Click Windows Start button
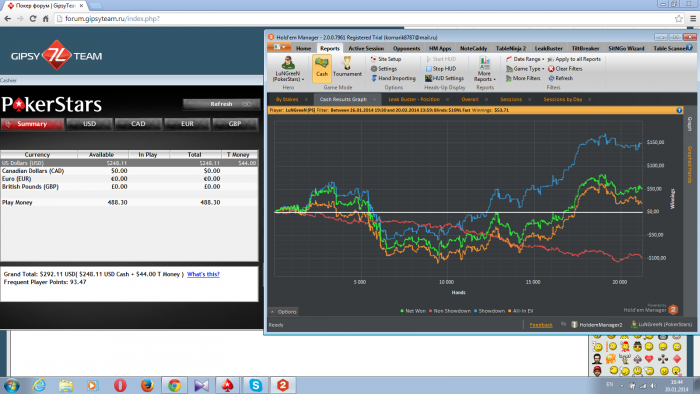This screenshot has height=394, width=700. pyautogui.click(x=12, y=385)
